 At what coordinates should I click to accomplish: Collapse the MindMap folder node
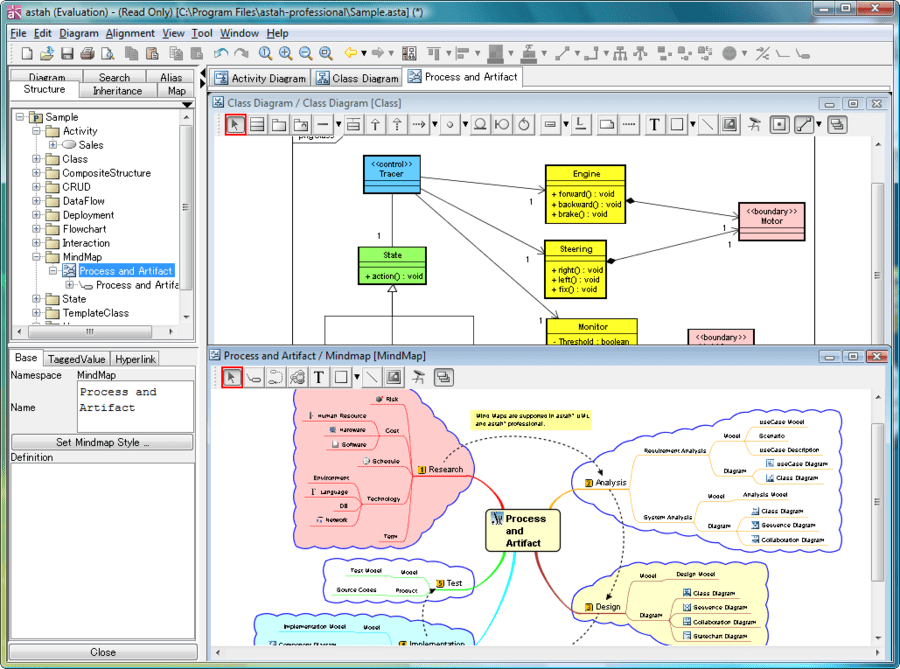click(36, 257)
